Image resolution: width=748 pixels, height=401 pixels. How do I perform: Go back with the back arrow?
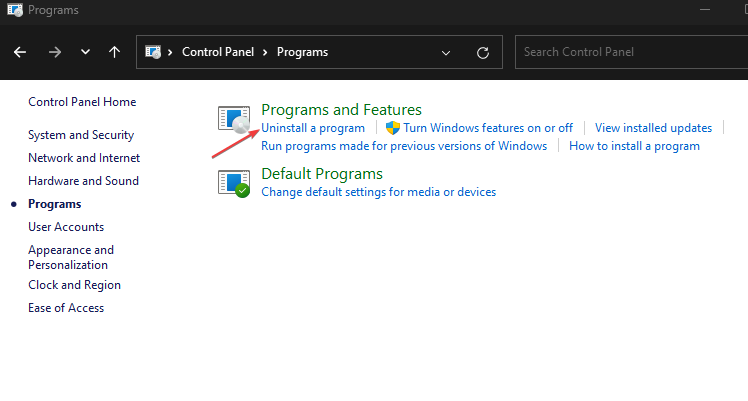click(x=20, y=52)
